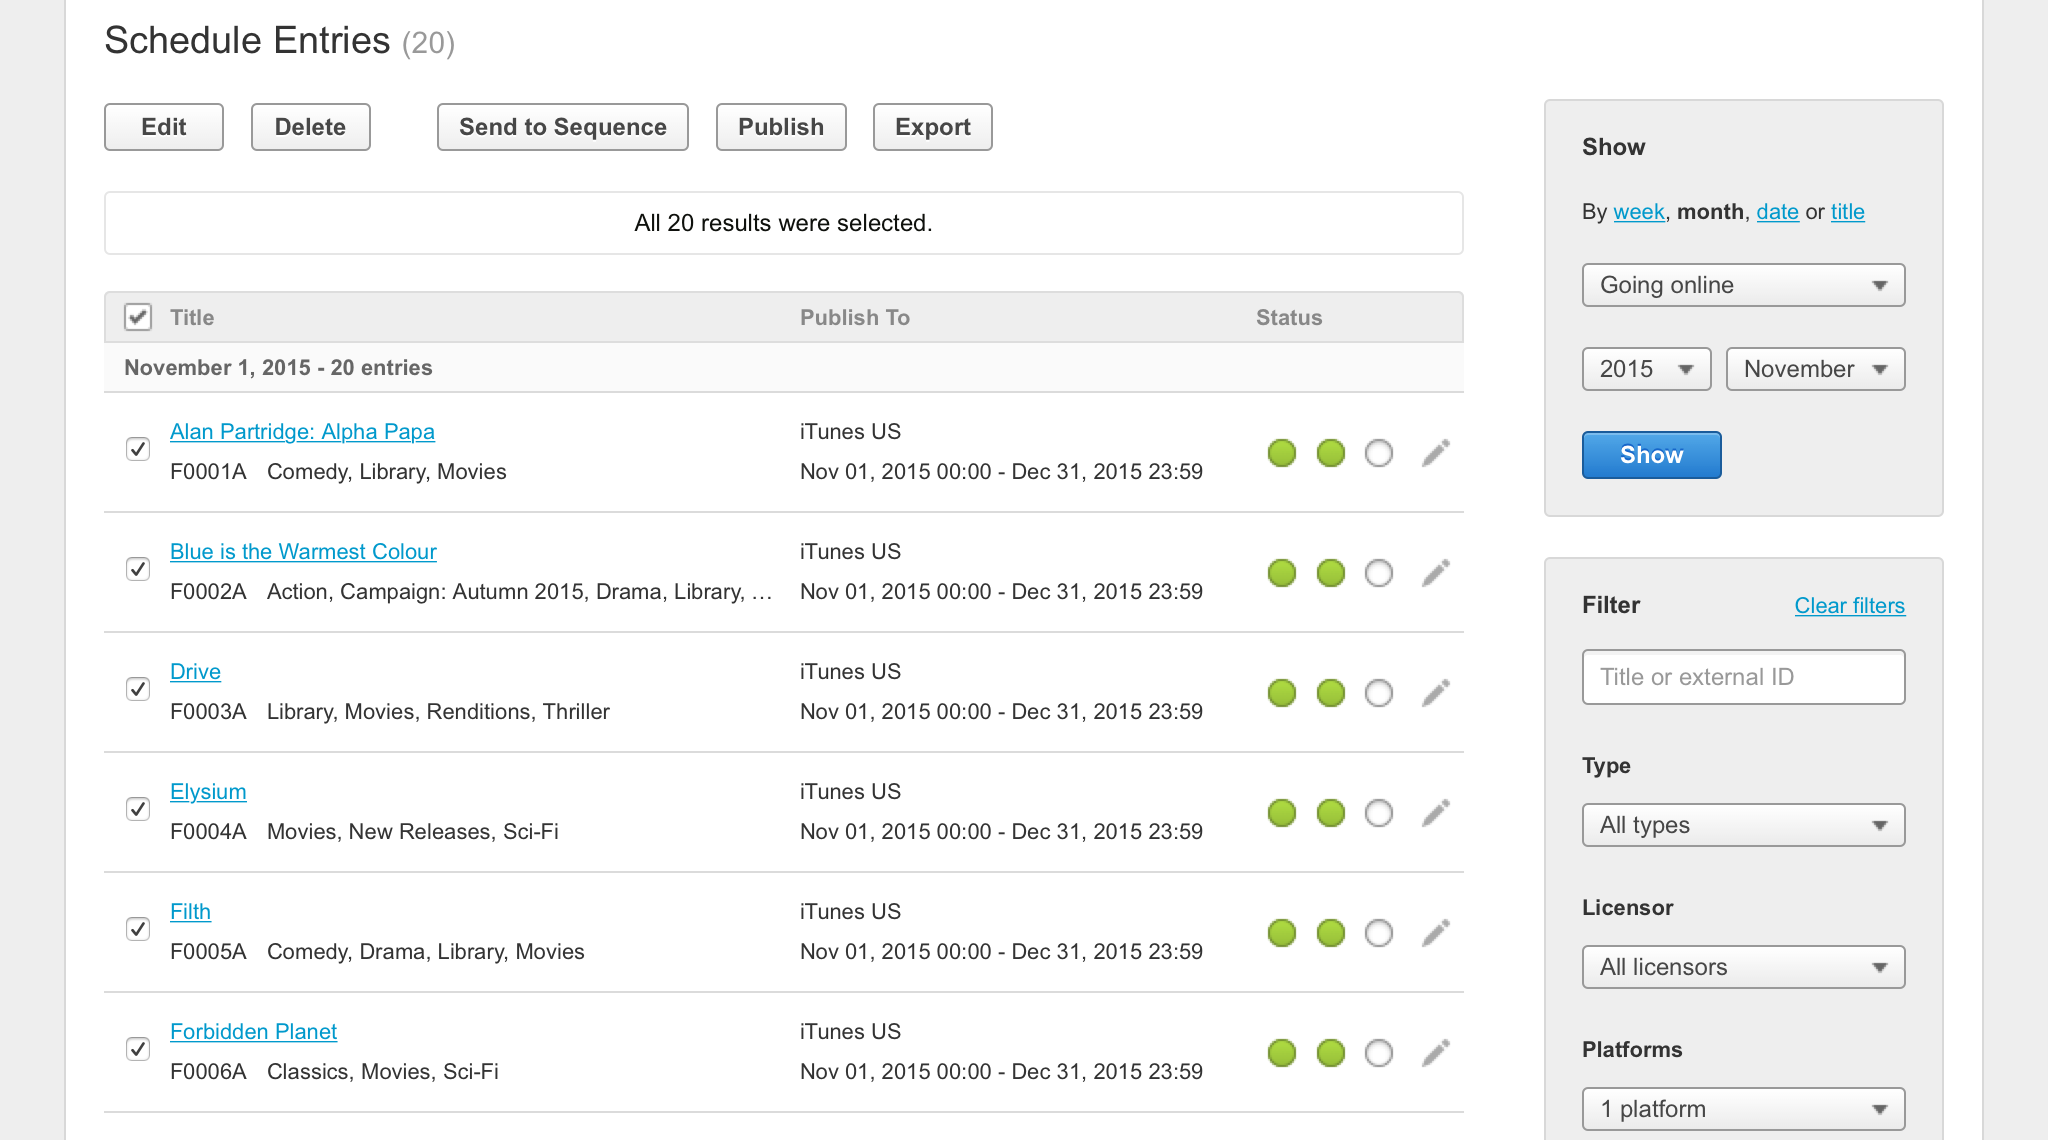Switch view to show by week
This screenshot has height=1140, width=2048.
click(x=1638, y=212)
